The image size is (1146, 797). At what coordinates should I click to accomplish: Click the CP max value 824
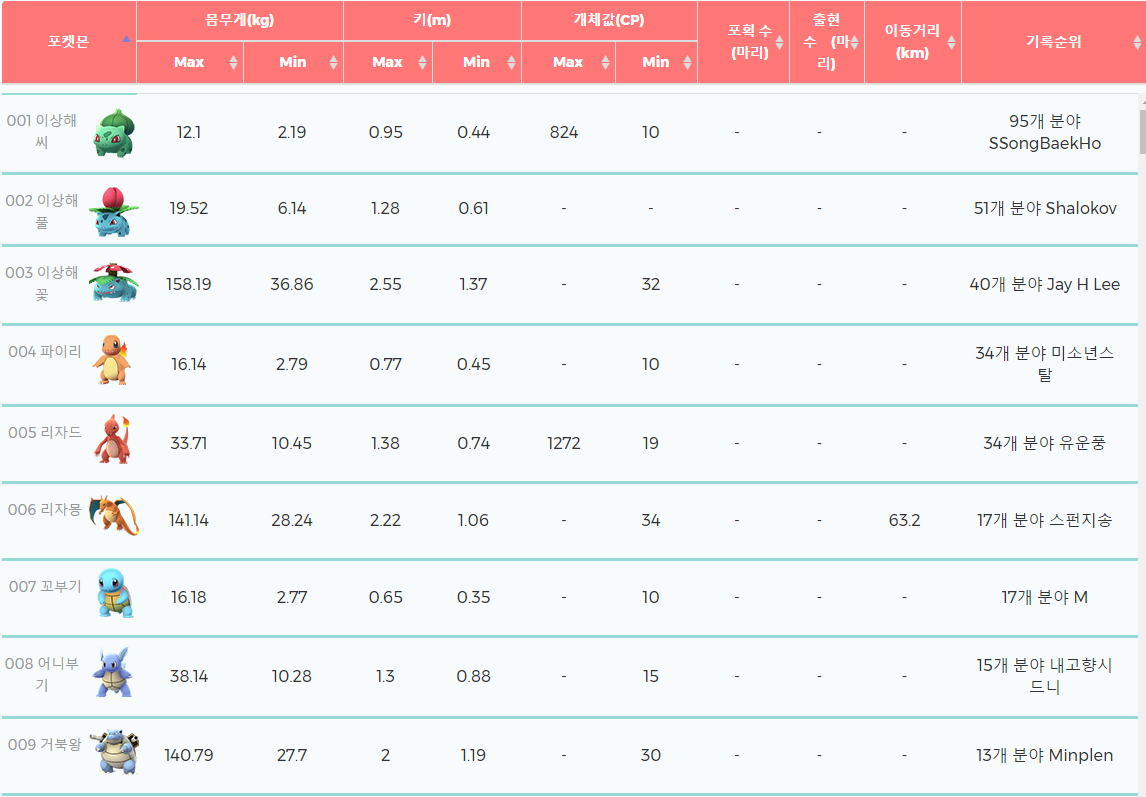(x=563, y=132)
